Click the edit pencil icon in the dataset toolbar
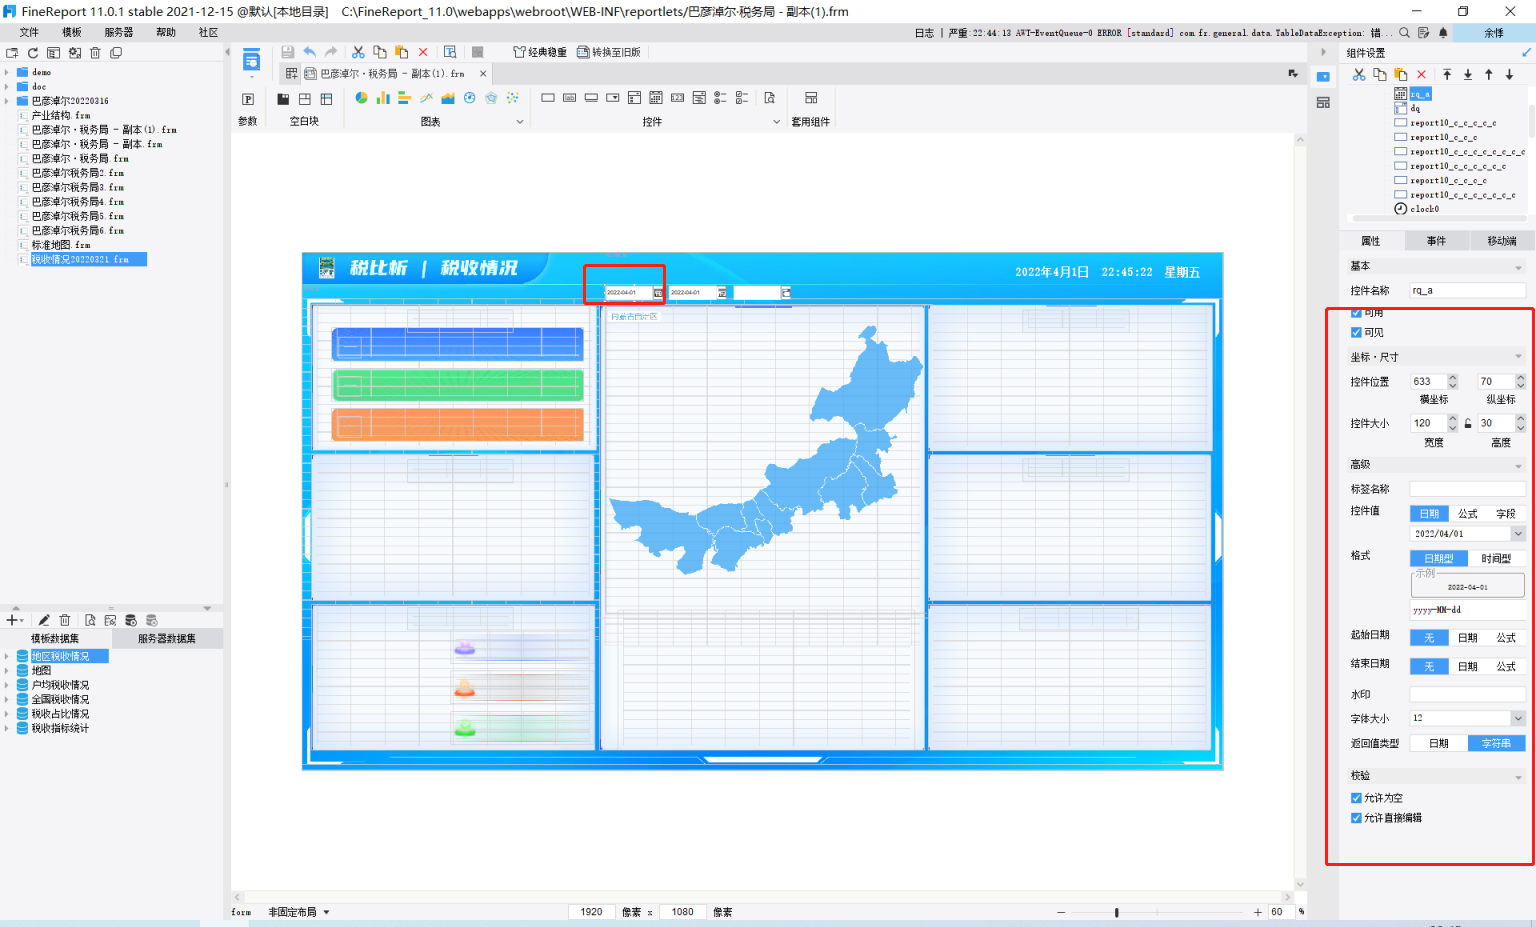Viewport: 1536px width, 927px height. pyautogui.click(x=44, y=620)
